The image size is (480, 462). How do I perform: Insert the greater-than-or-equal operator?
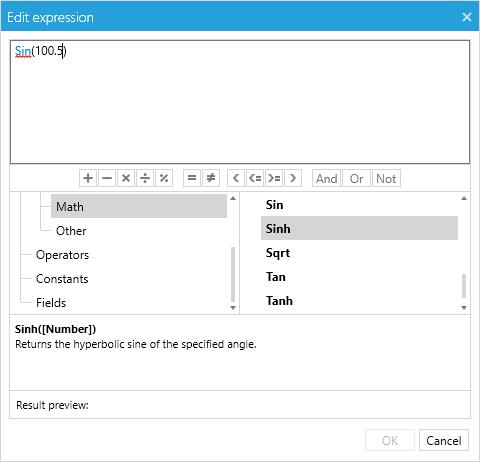pyautogui.click(x=274, y=178)
